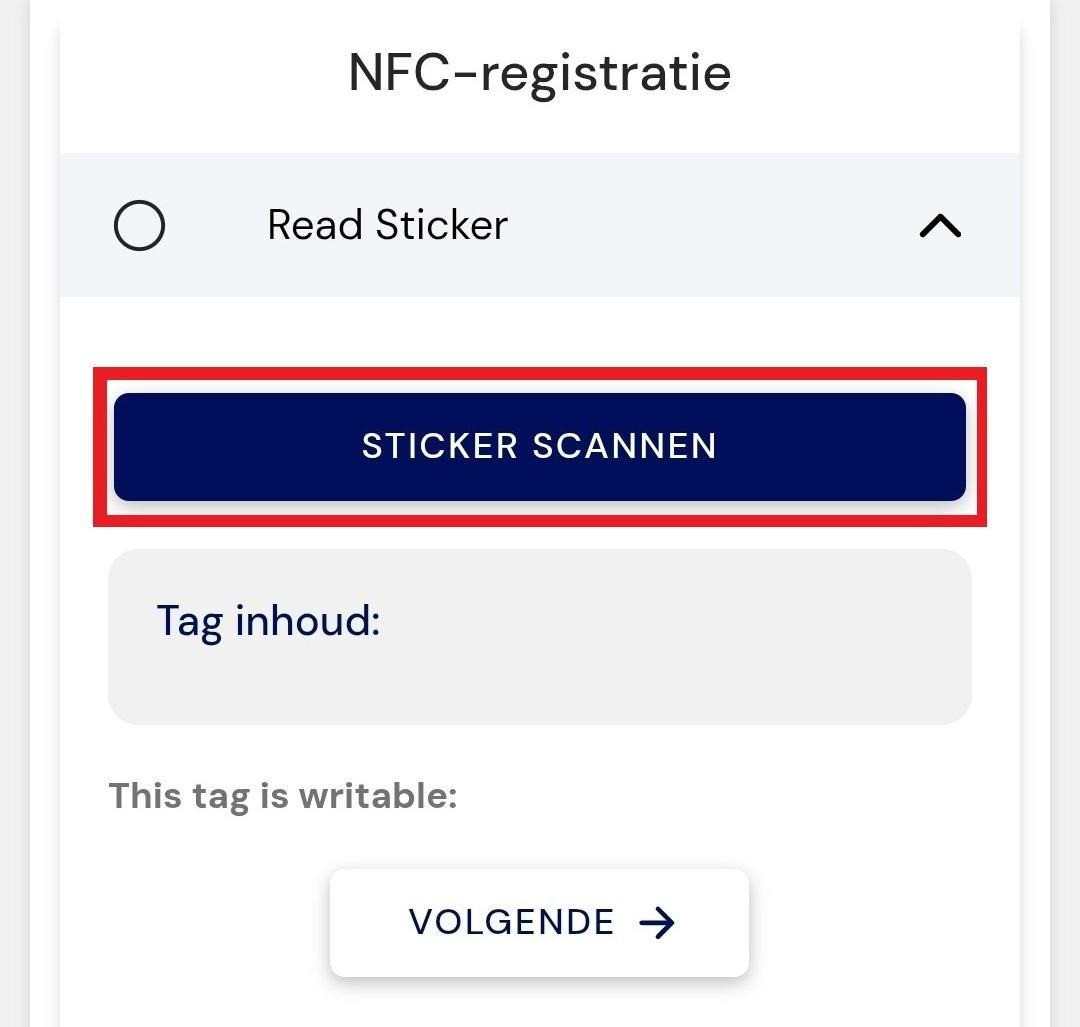The image size is (1080, 1027).
Task: Click the Read Sticker step label
Action: click(x=388, y=225)
